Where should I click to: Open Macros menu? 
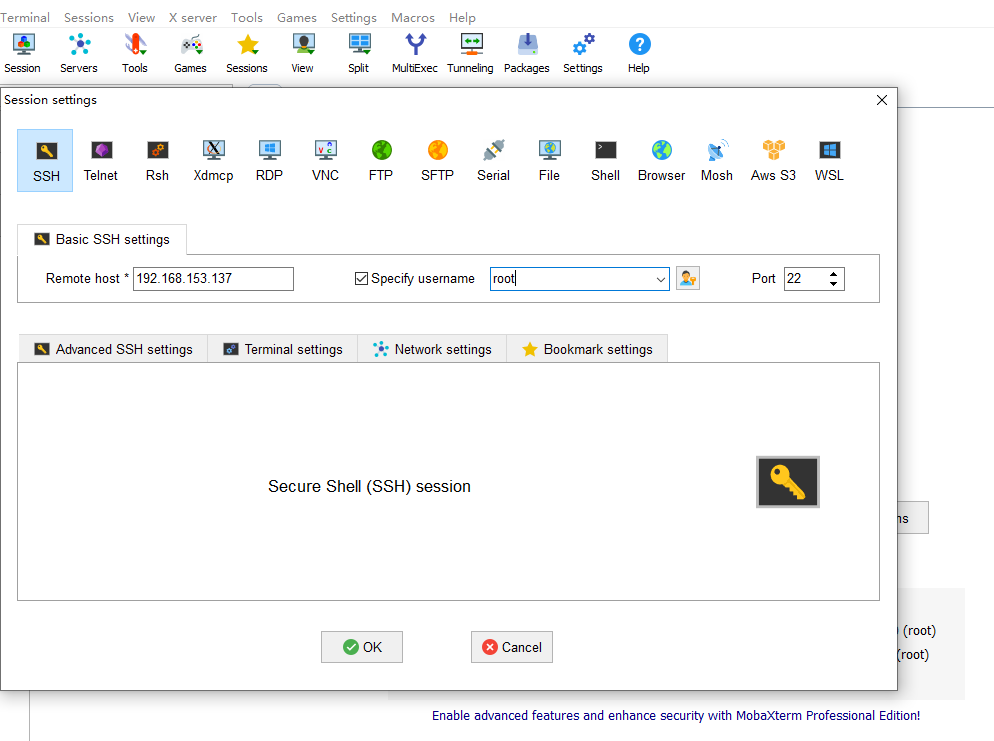pyautogui.click(x=413, y=18)
